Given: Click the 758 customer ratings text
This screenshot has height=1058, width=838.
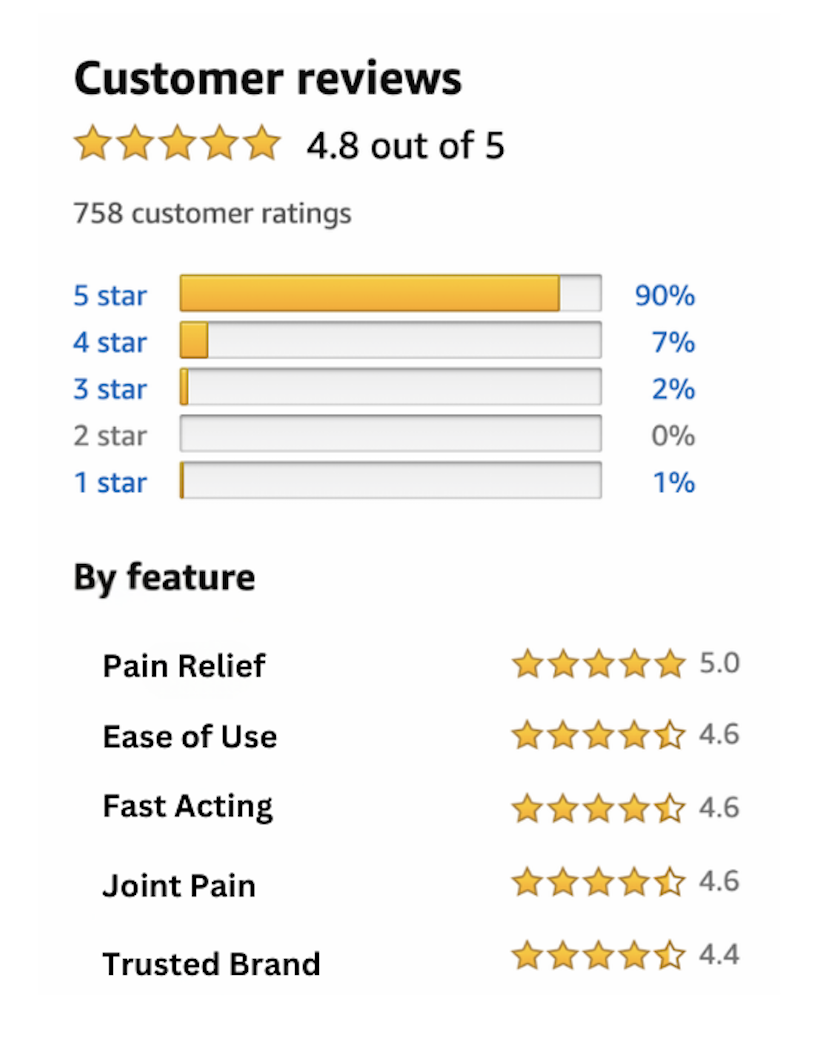Looking at the screenshot, I should [212, 213].
